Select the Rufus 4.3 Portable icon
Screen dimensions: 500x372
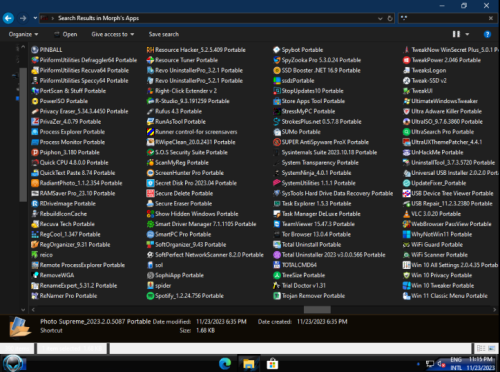point(150,111)
